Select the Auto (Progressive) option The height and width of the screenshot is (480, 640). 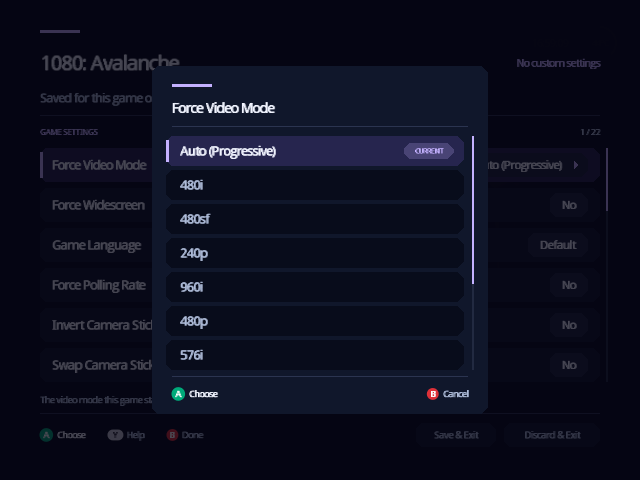click(x=315, y=151)
